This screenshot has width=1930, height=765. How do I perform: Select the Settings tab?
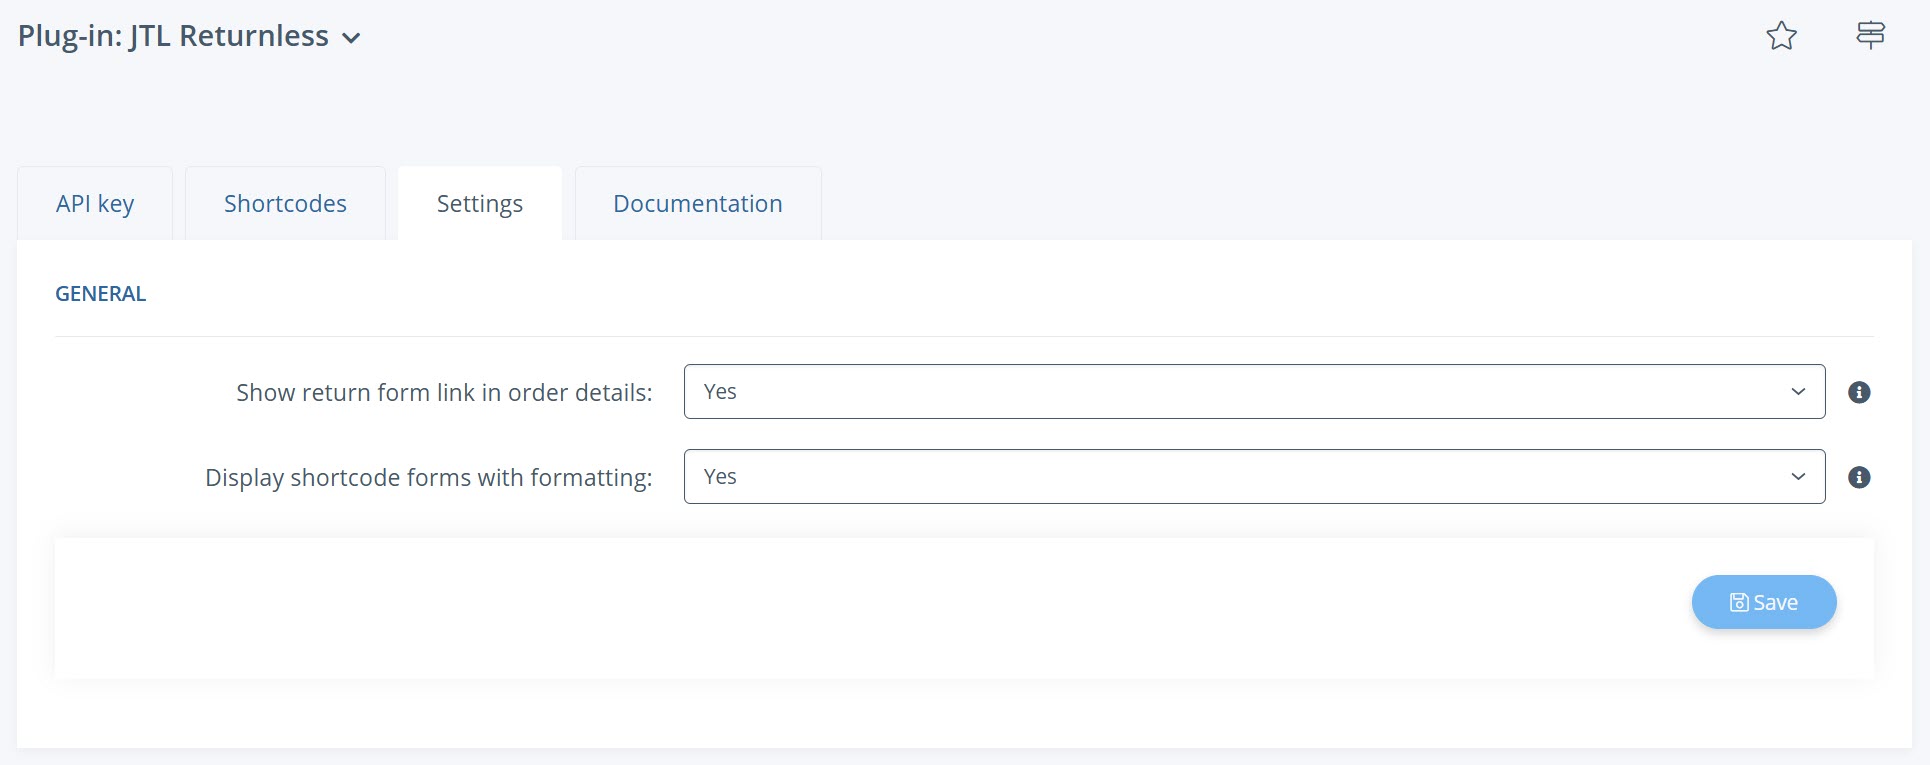pyautogui.click(x=479, y=204)
